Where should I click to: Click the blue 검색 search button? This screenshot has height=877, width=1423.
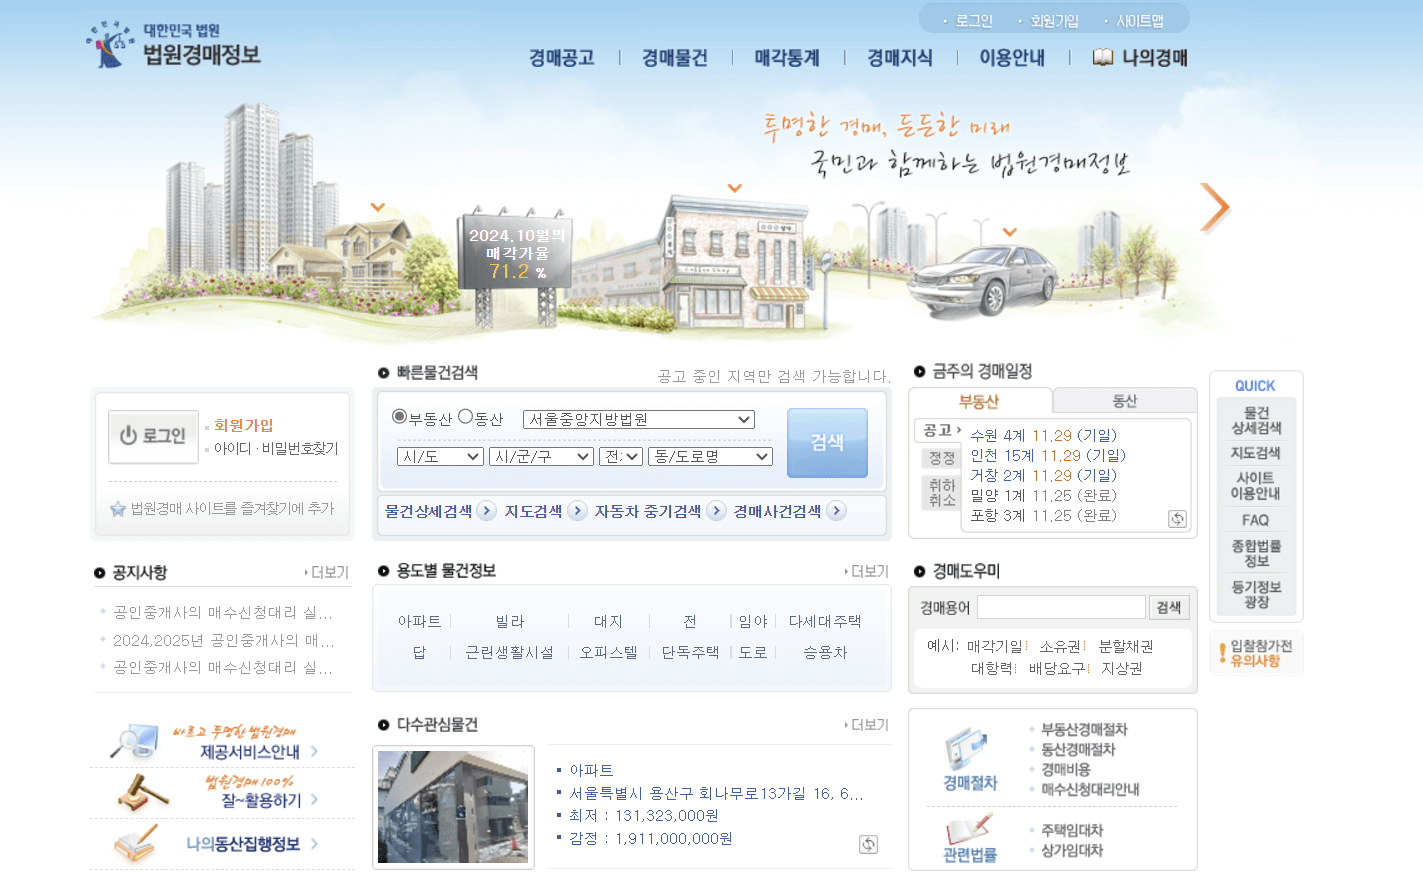pos(827,441)
